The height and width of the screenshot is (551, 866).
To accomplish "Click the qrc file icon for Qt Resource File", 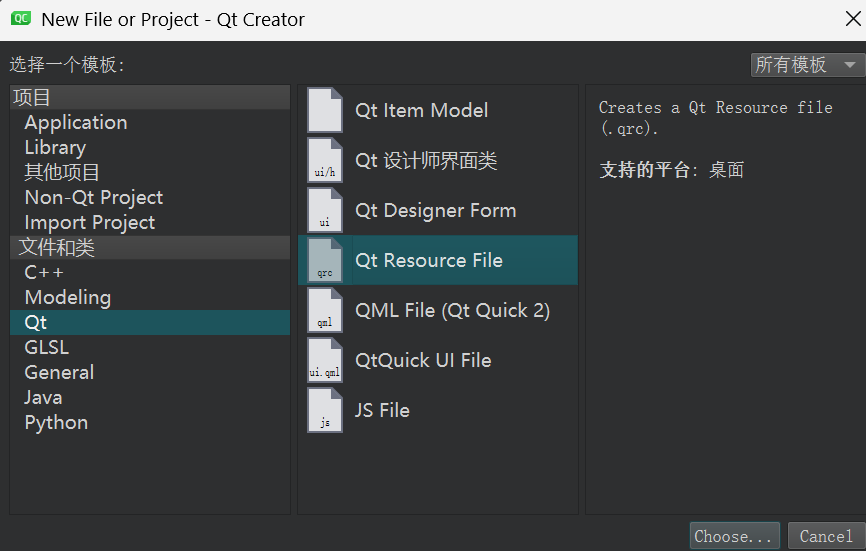I will pos(325,261).
